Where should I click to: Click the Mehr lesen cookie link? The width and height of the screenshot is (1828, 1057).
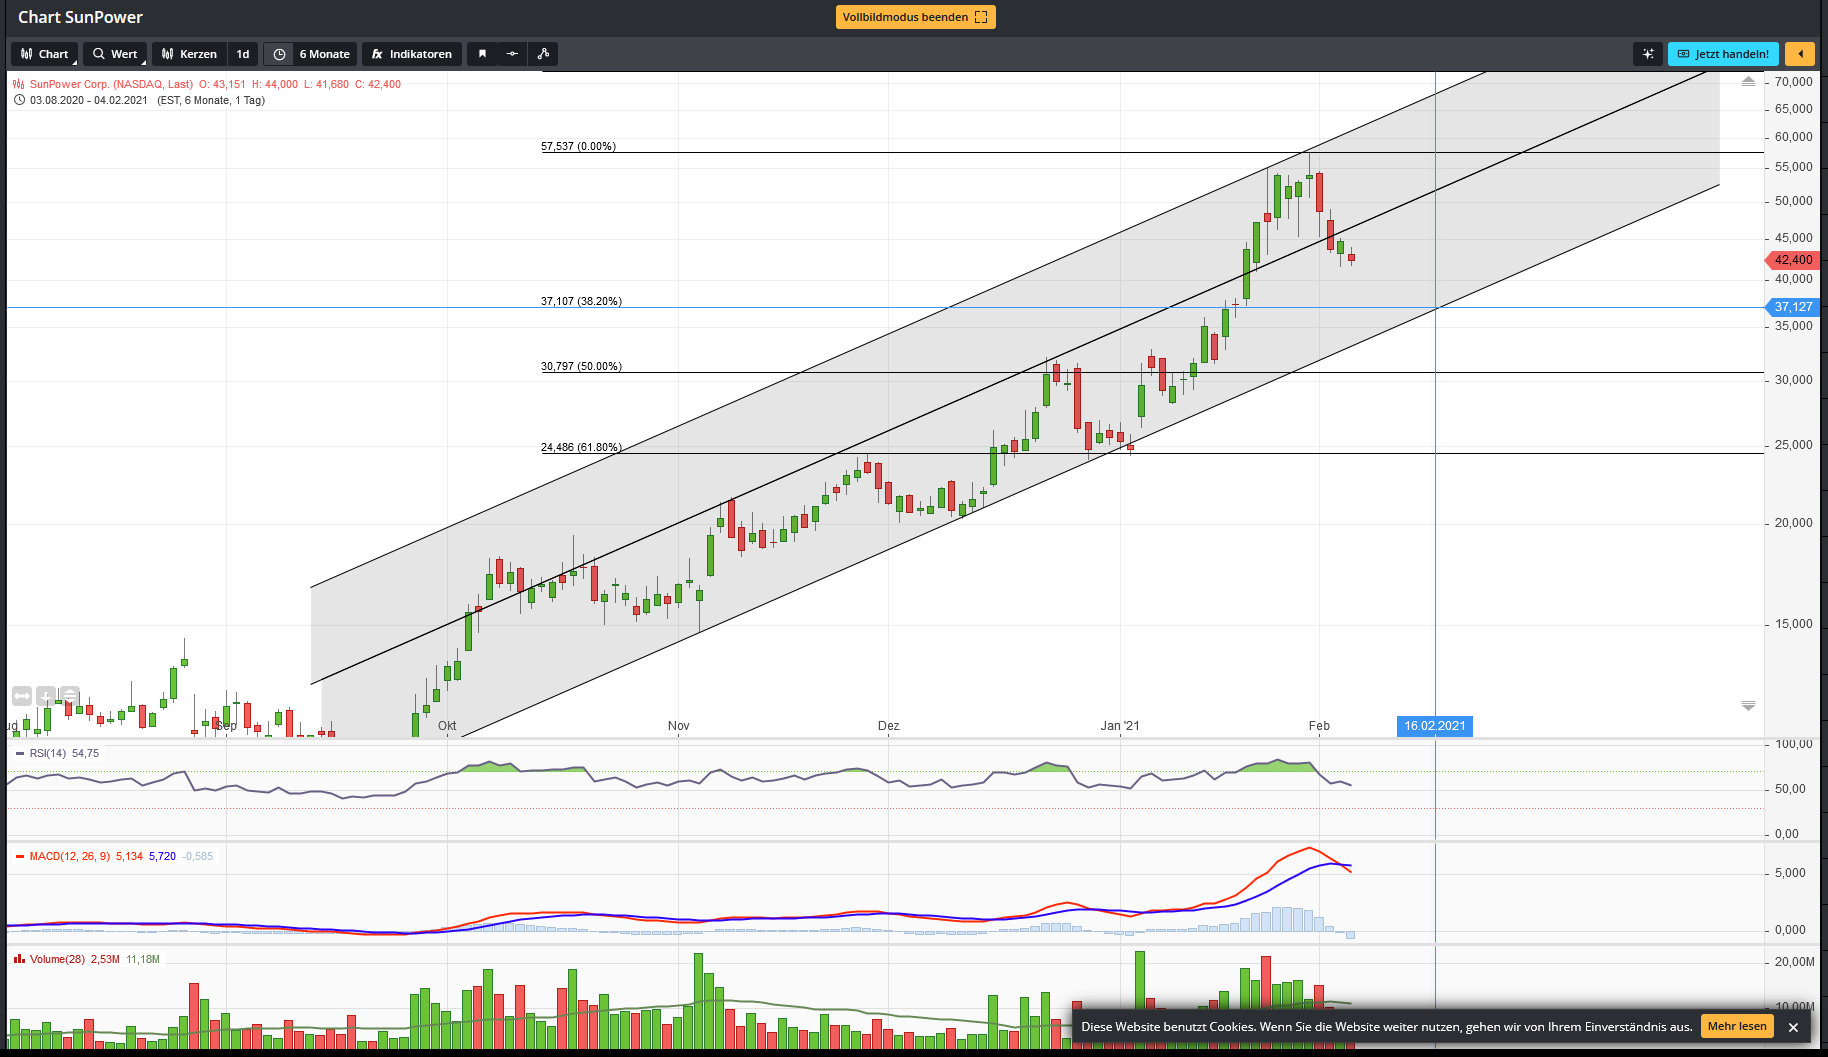(x=1737, y=1026)
